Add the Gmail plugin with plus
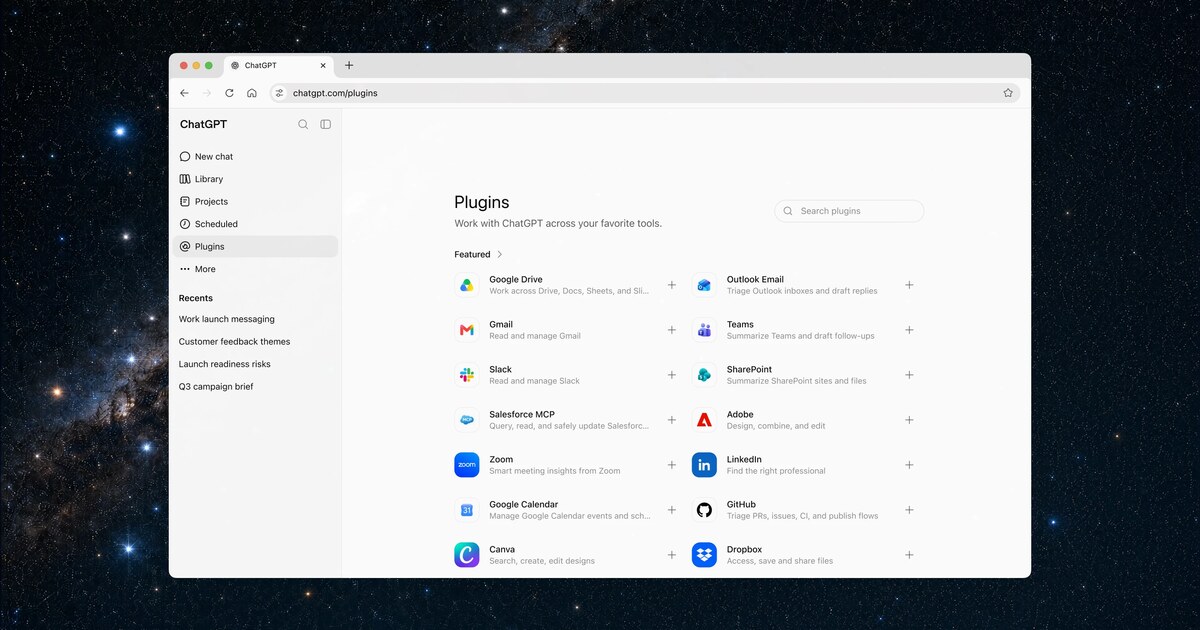 (x=672, y=330)
